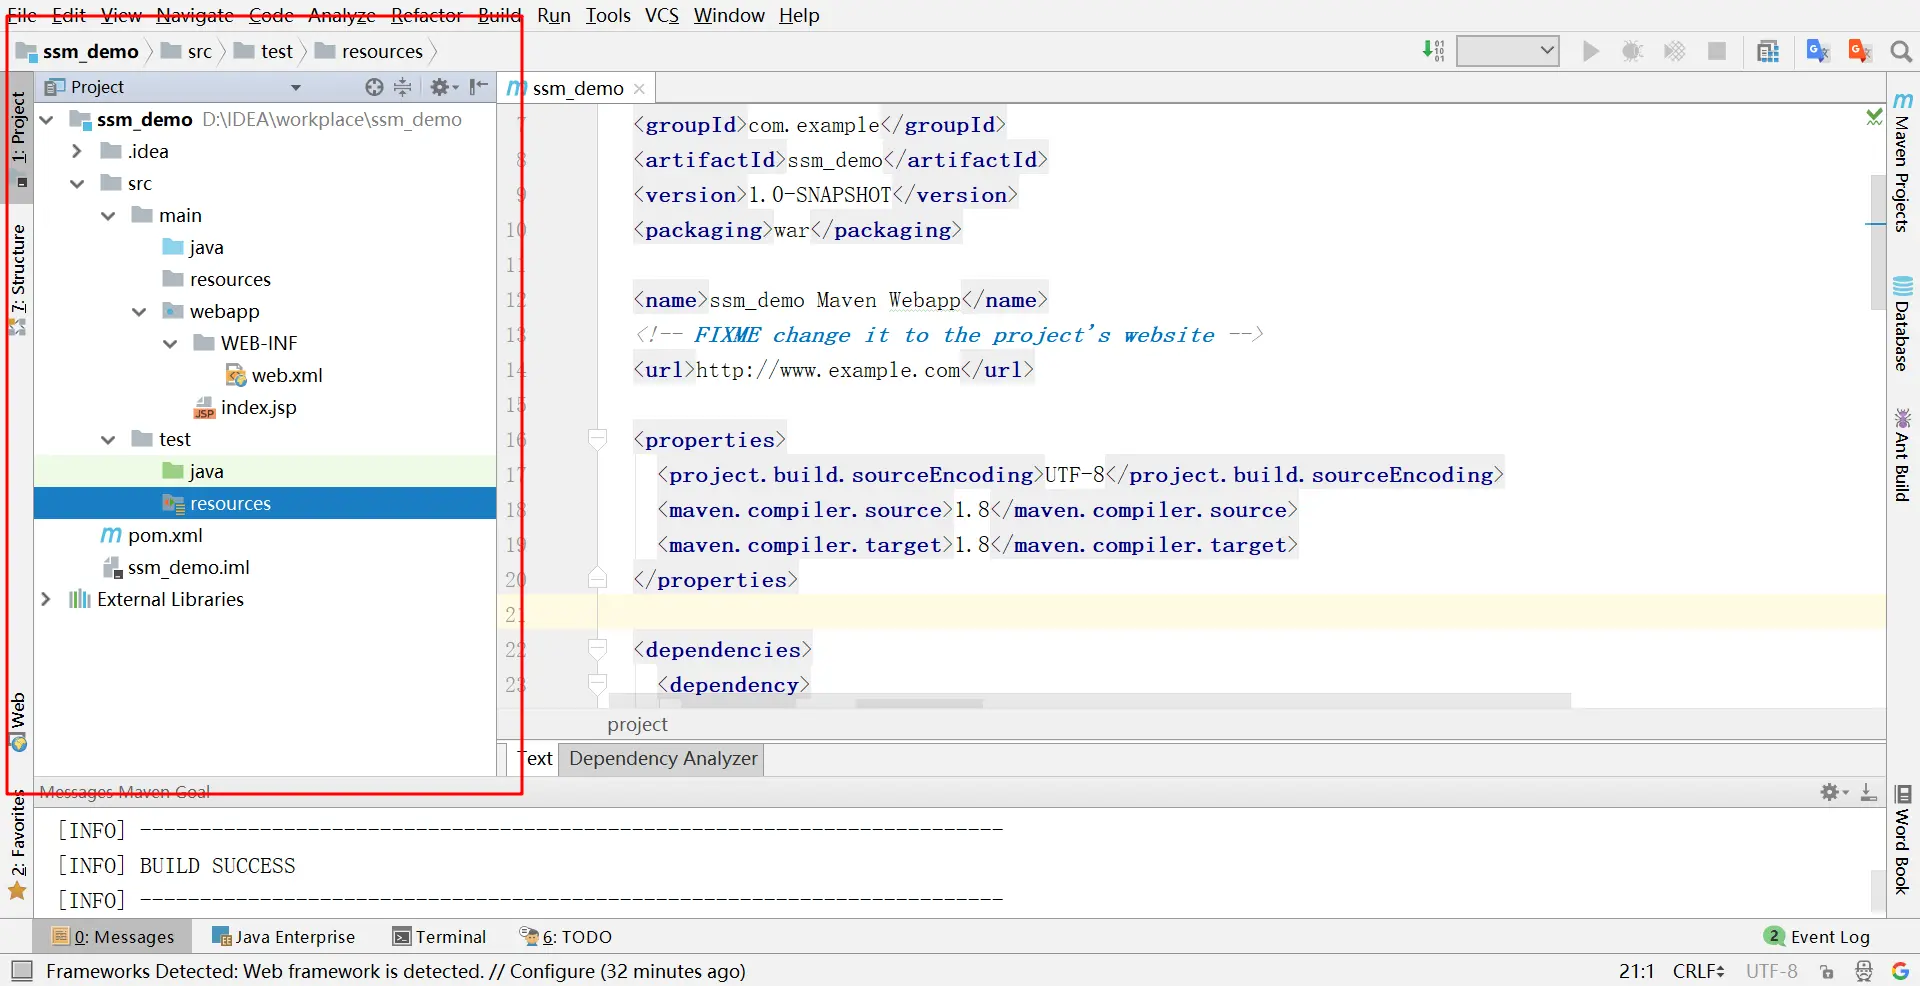The image size is (1920, 986).
Task: Hide the Messages panel
Action: (1868, 793)
